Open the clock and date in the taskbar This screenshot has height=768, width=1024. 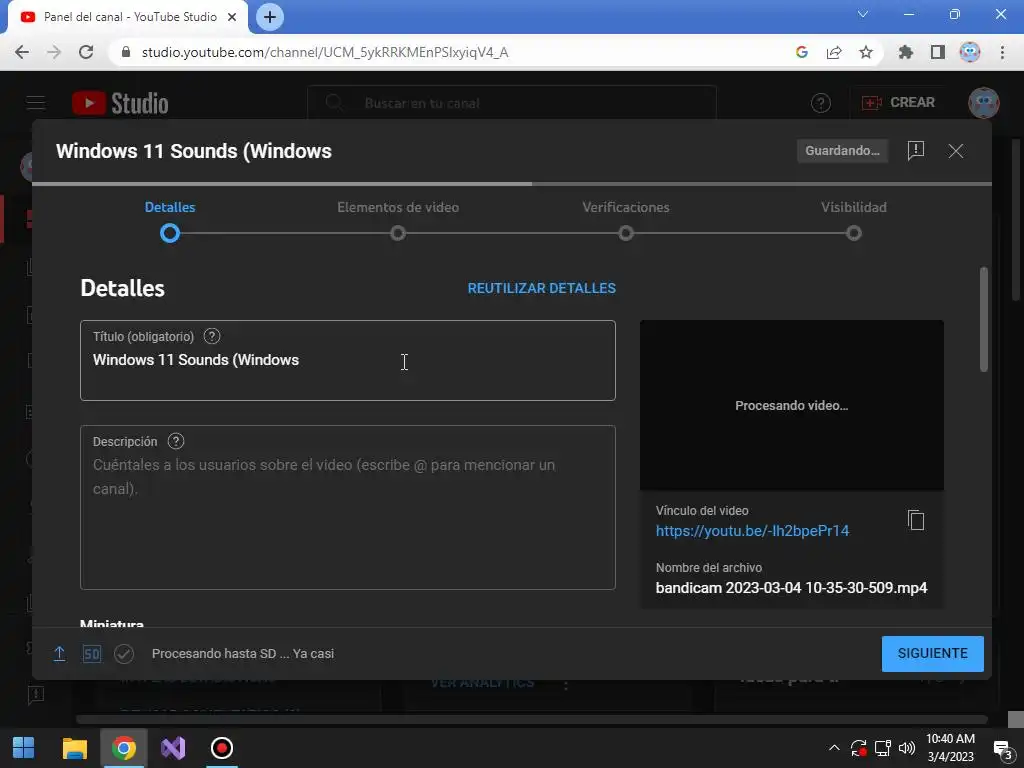pos(950,748)
